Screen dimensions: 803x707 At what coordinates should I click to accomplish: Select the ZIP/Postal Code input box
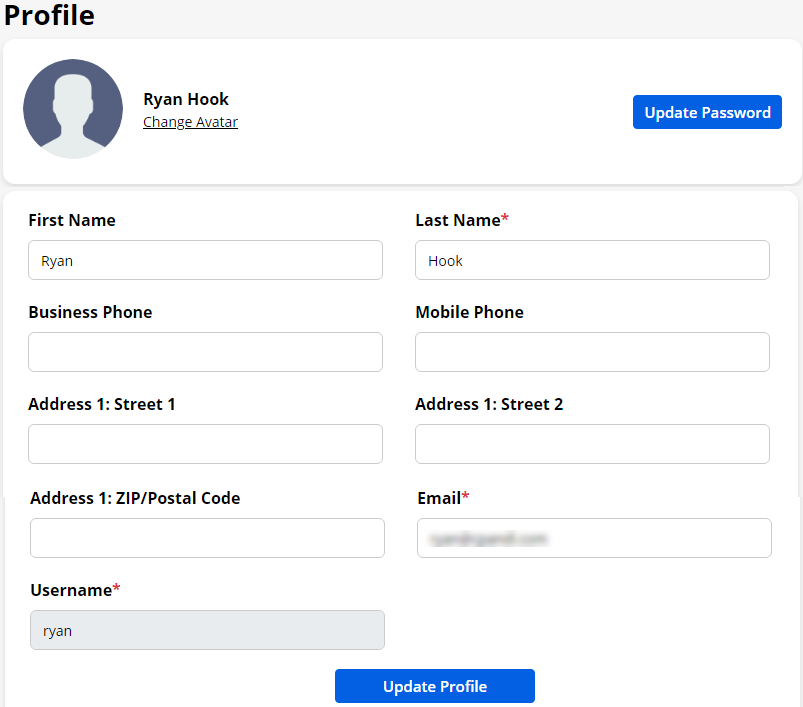click(x=207, y=538)
